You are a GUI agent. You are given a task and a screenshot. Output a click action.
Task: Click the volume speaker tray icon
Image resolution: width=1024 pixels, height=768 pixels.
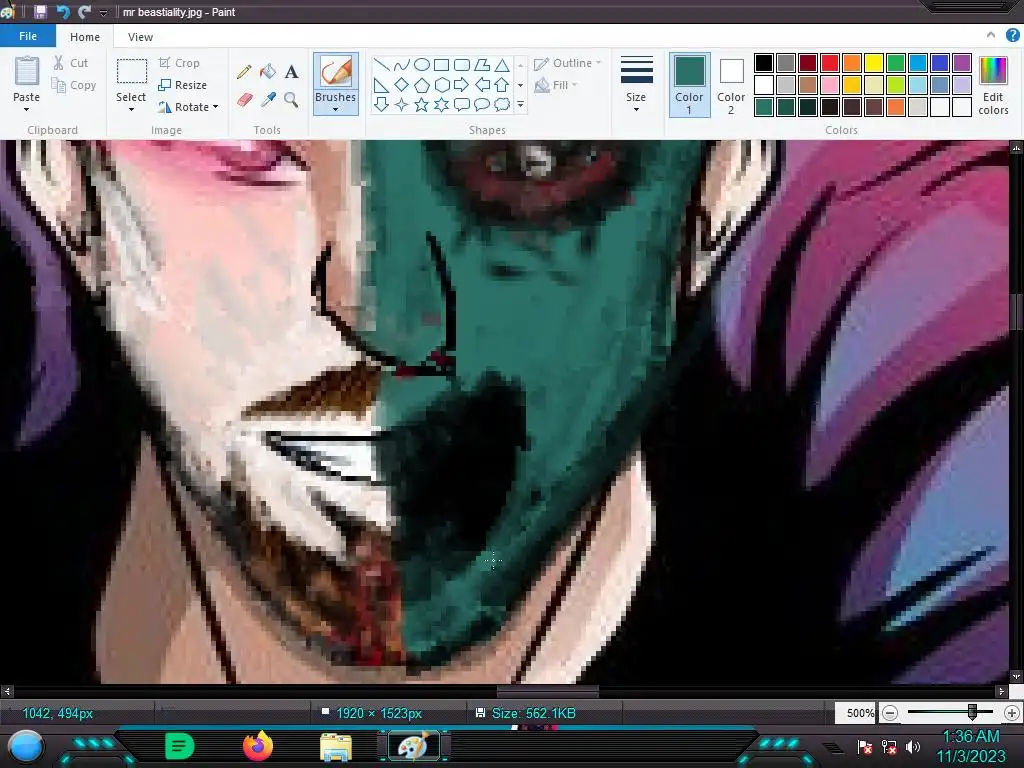(913, 746)
